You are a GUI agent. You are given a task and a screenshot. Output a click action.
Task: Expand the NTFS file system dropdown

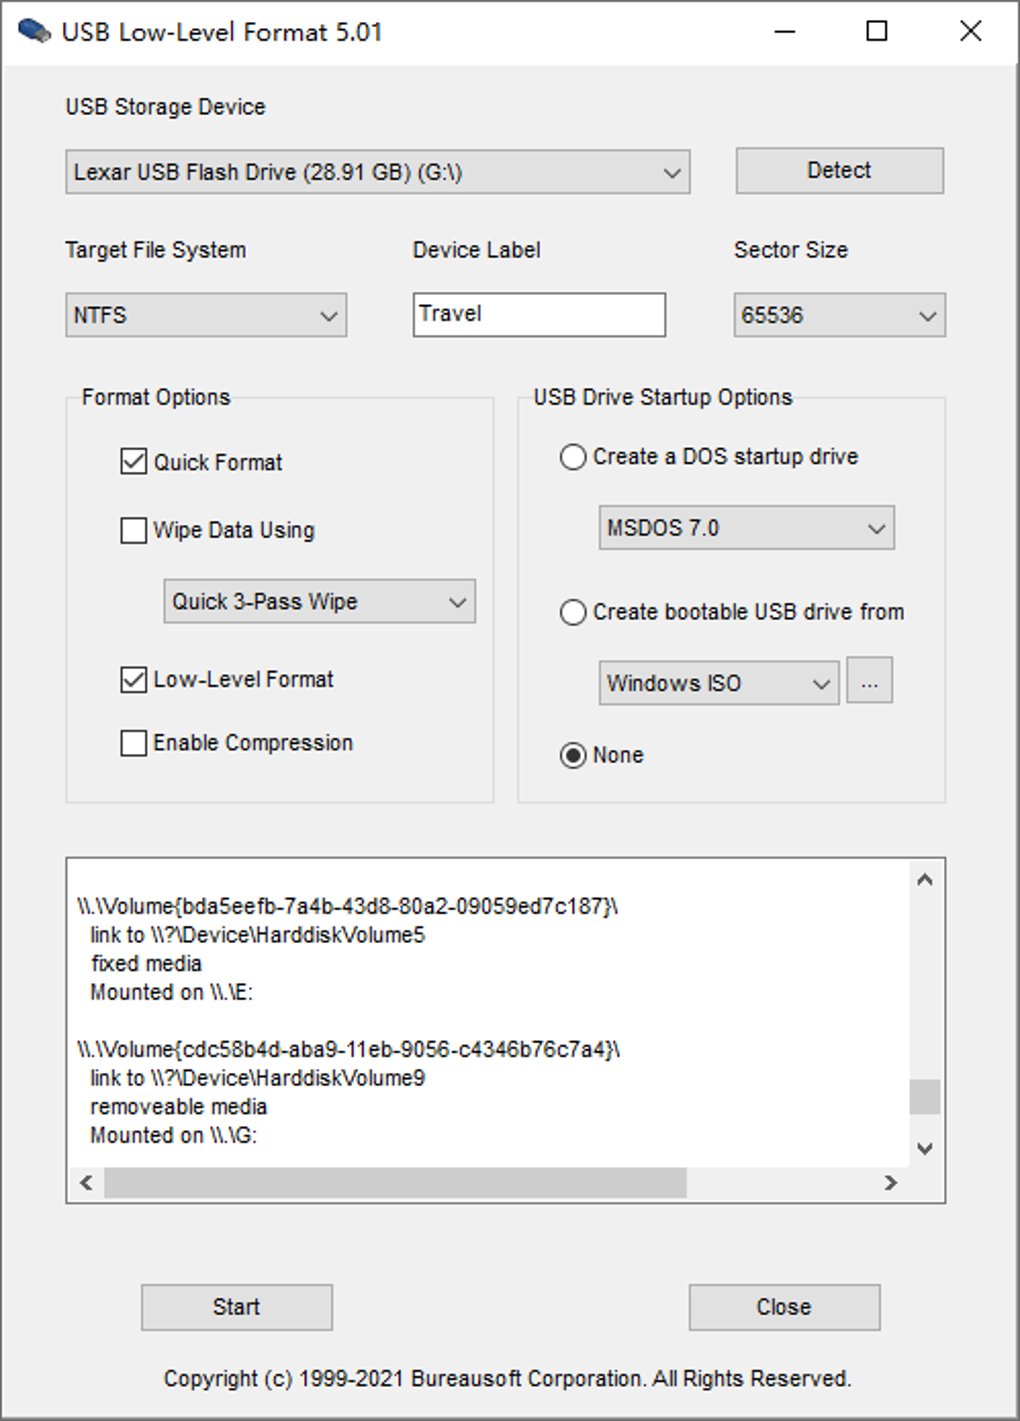(206, 315)
